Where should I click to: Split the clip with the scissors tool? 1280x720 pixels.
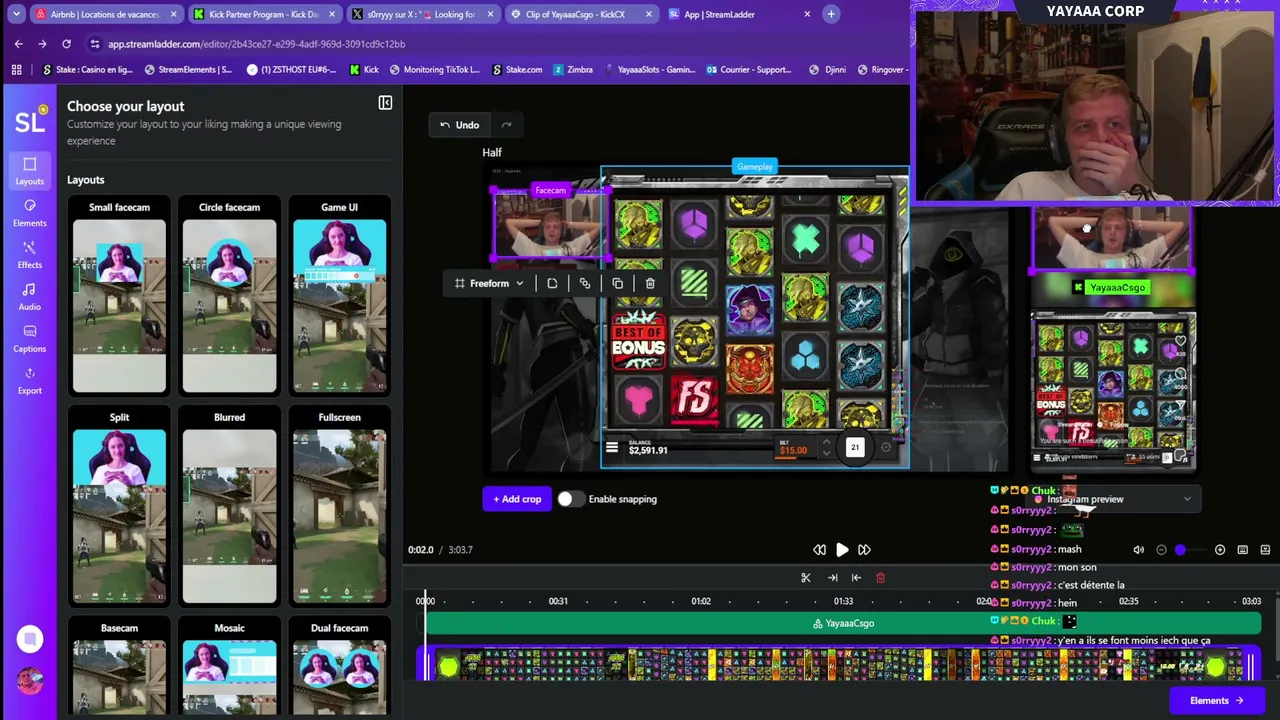pyautogui.click(x=805, y=578)
